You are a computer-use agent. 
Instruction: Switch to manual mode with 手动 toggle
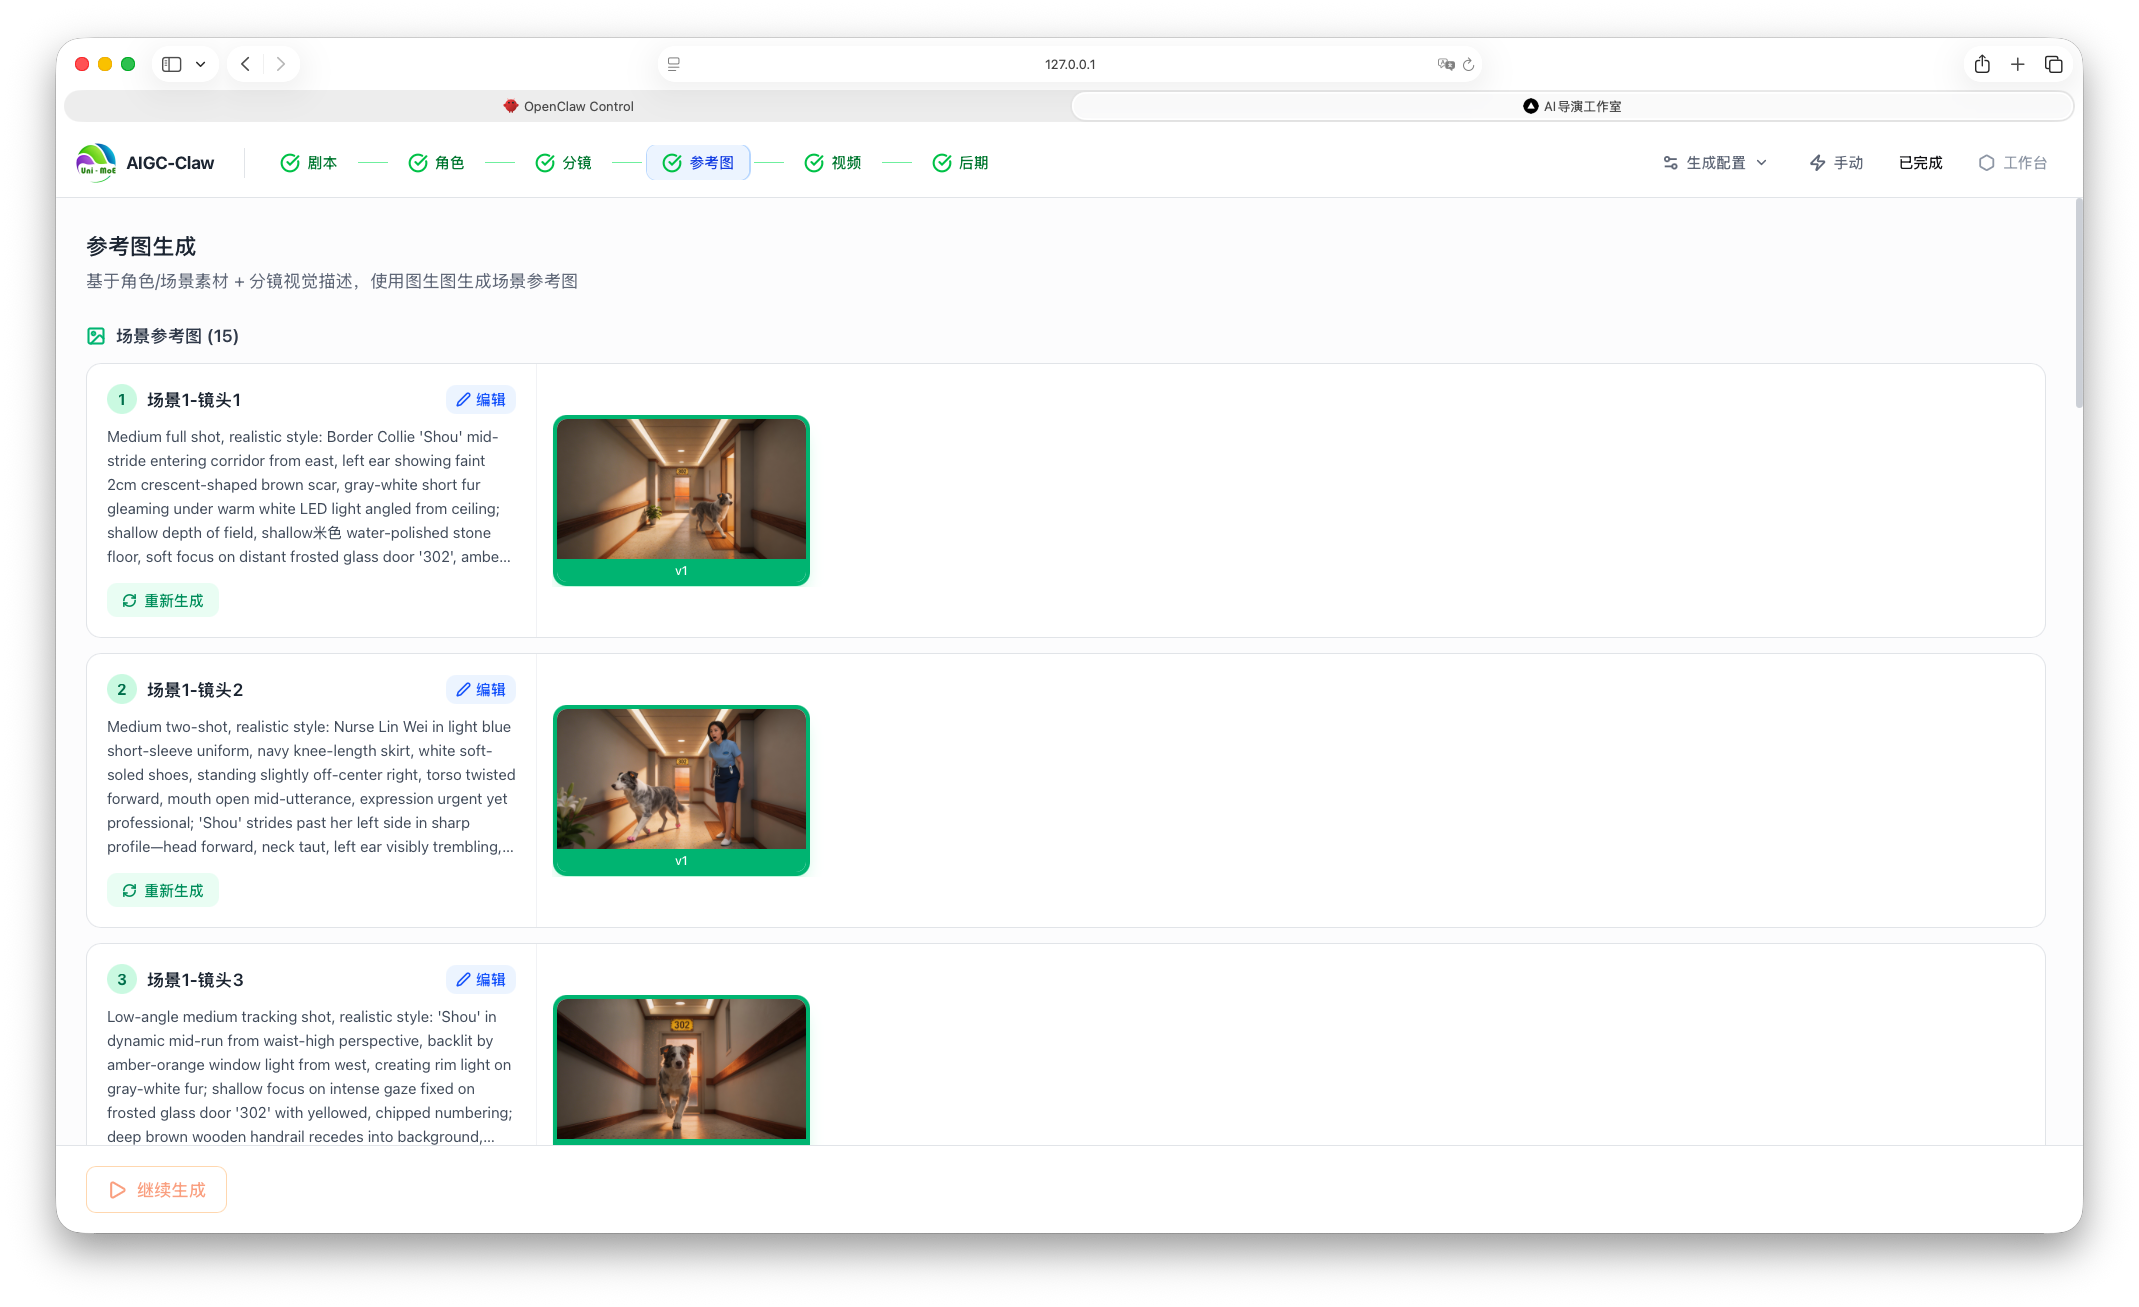1836,163
